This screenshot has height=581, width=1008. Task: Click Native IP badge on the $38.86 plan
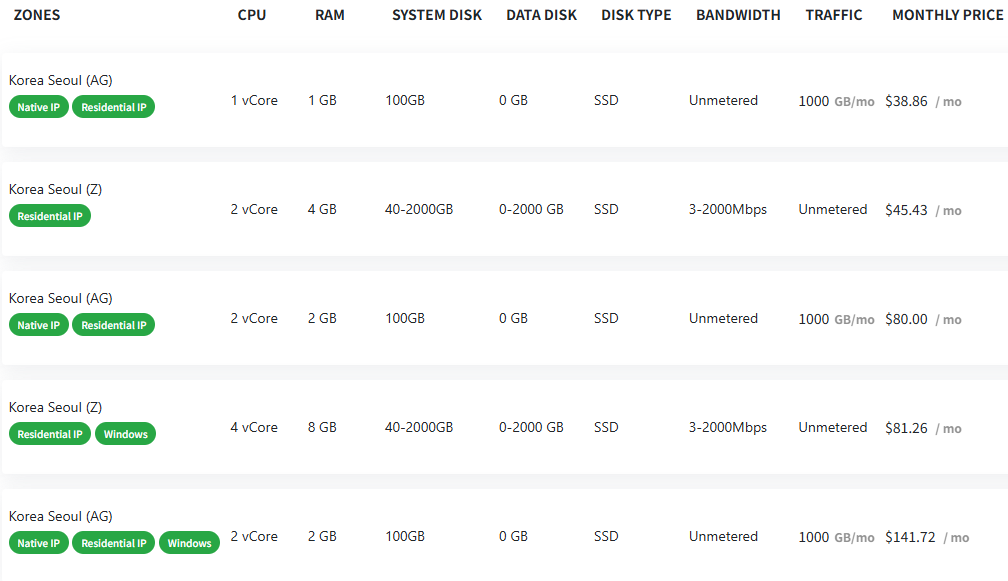39,107
